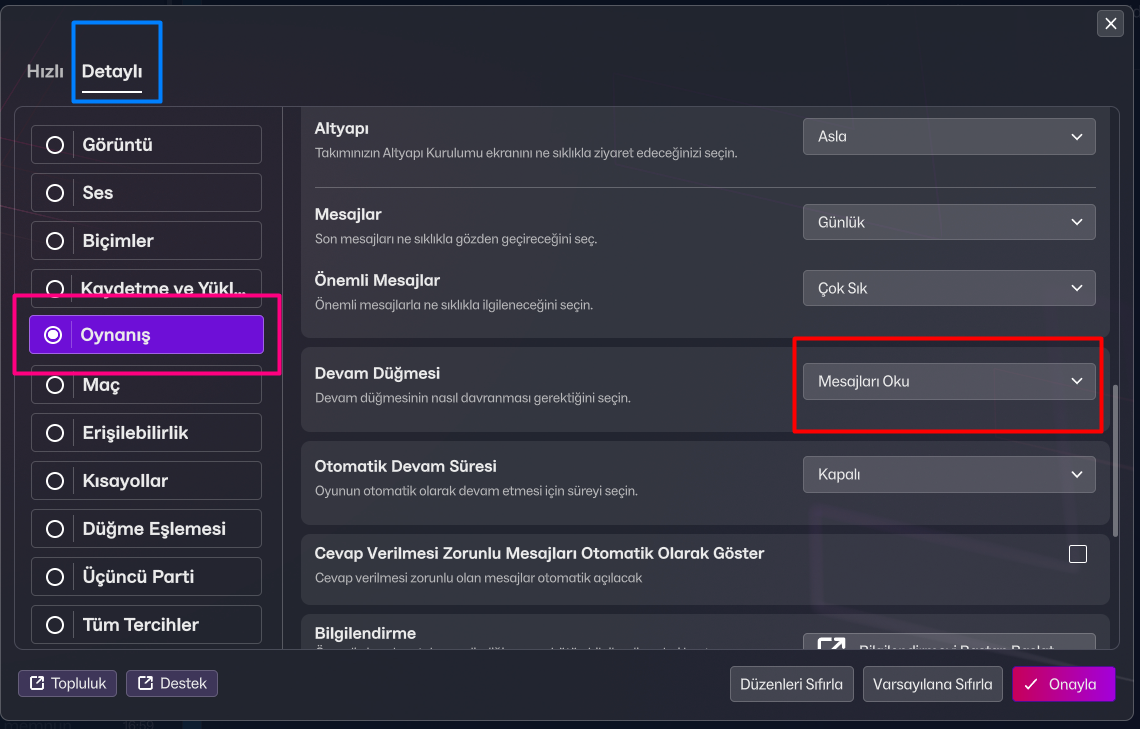Open the Altyapı dropdown showing Asla
The width and height of the screenshot is (1140, 729).
point(949,137)
